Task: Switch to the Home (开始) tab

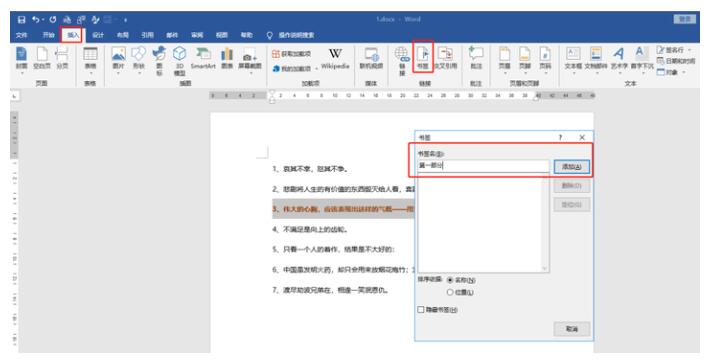Action: (48, 35)
